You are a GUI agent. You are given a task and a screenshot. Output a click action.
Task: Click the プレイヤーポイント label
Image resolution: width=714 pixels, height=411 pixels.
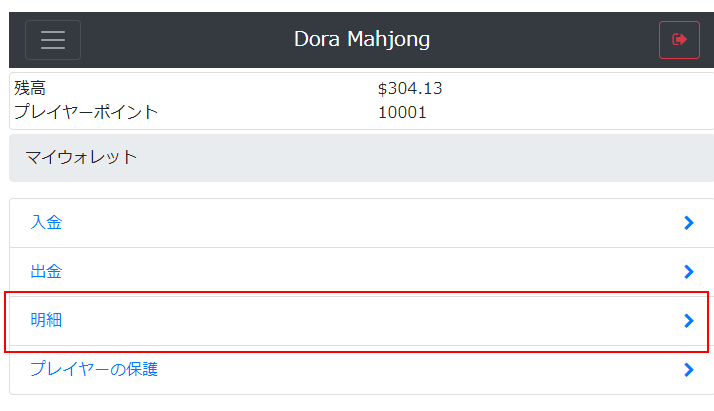tap(86, 112)
